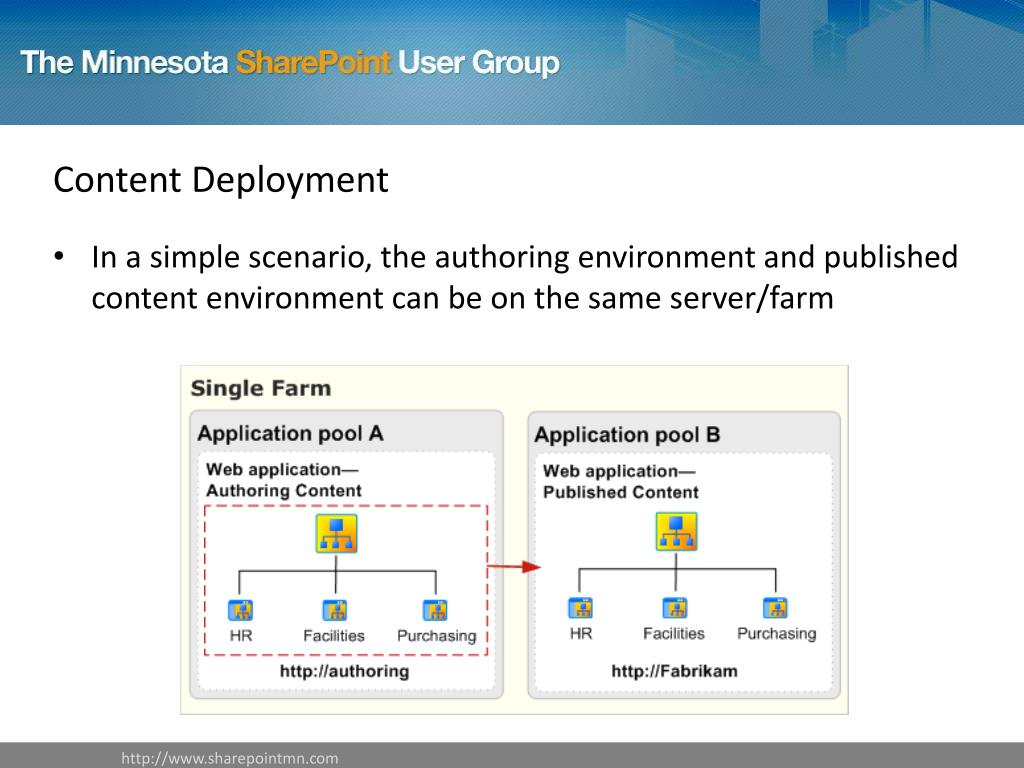Click the Application pool B heading

pyautogui.click(x=627, y=435)
